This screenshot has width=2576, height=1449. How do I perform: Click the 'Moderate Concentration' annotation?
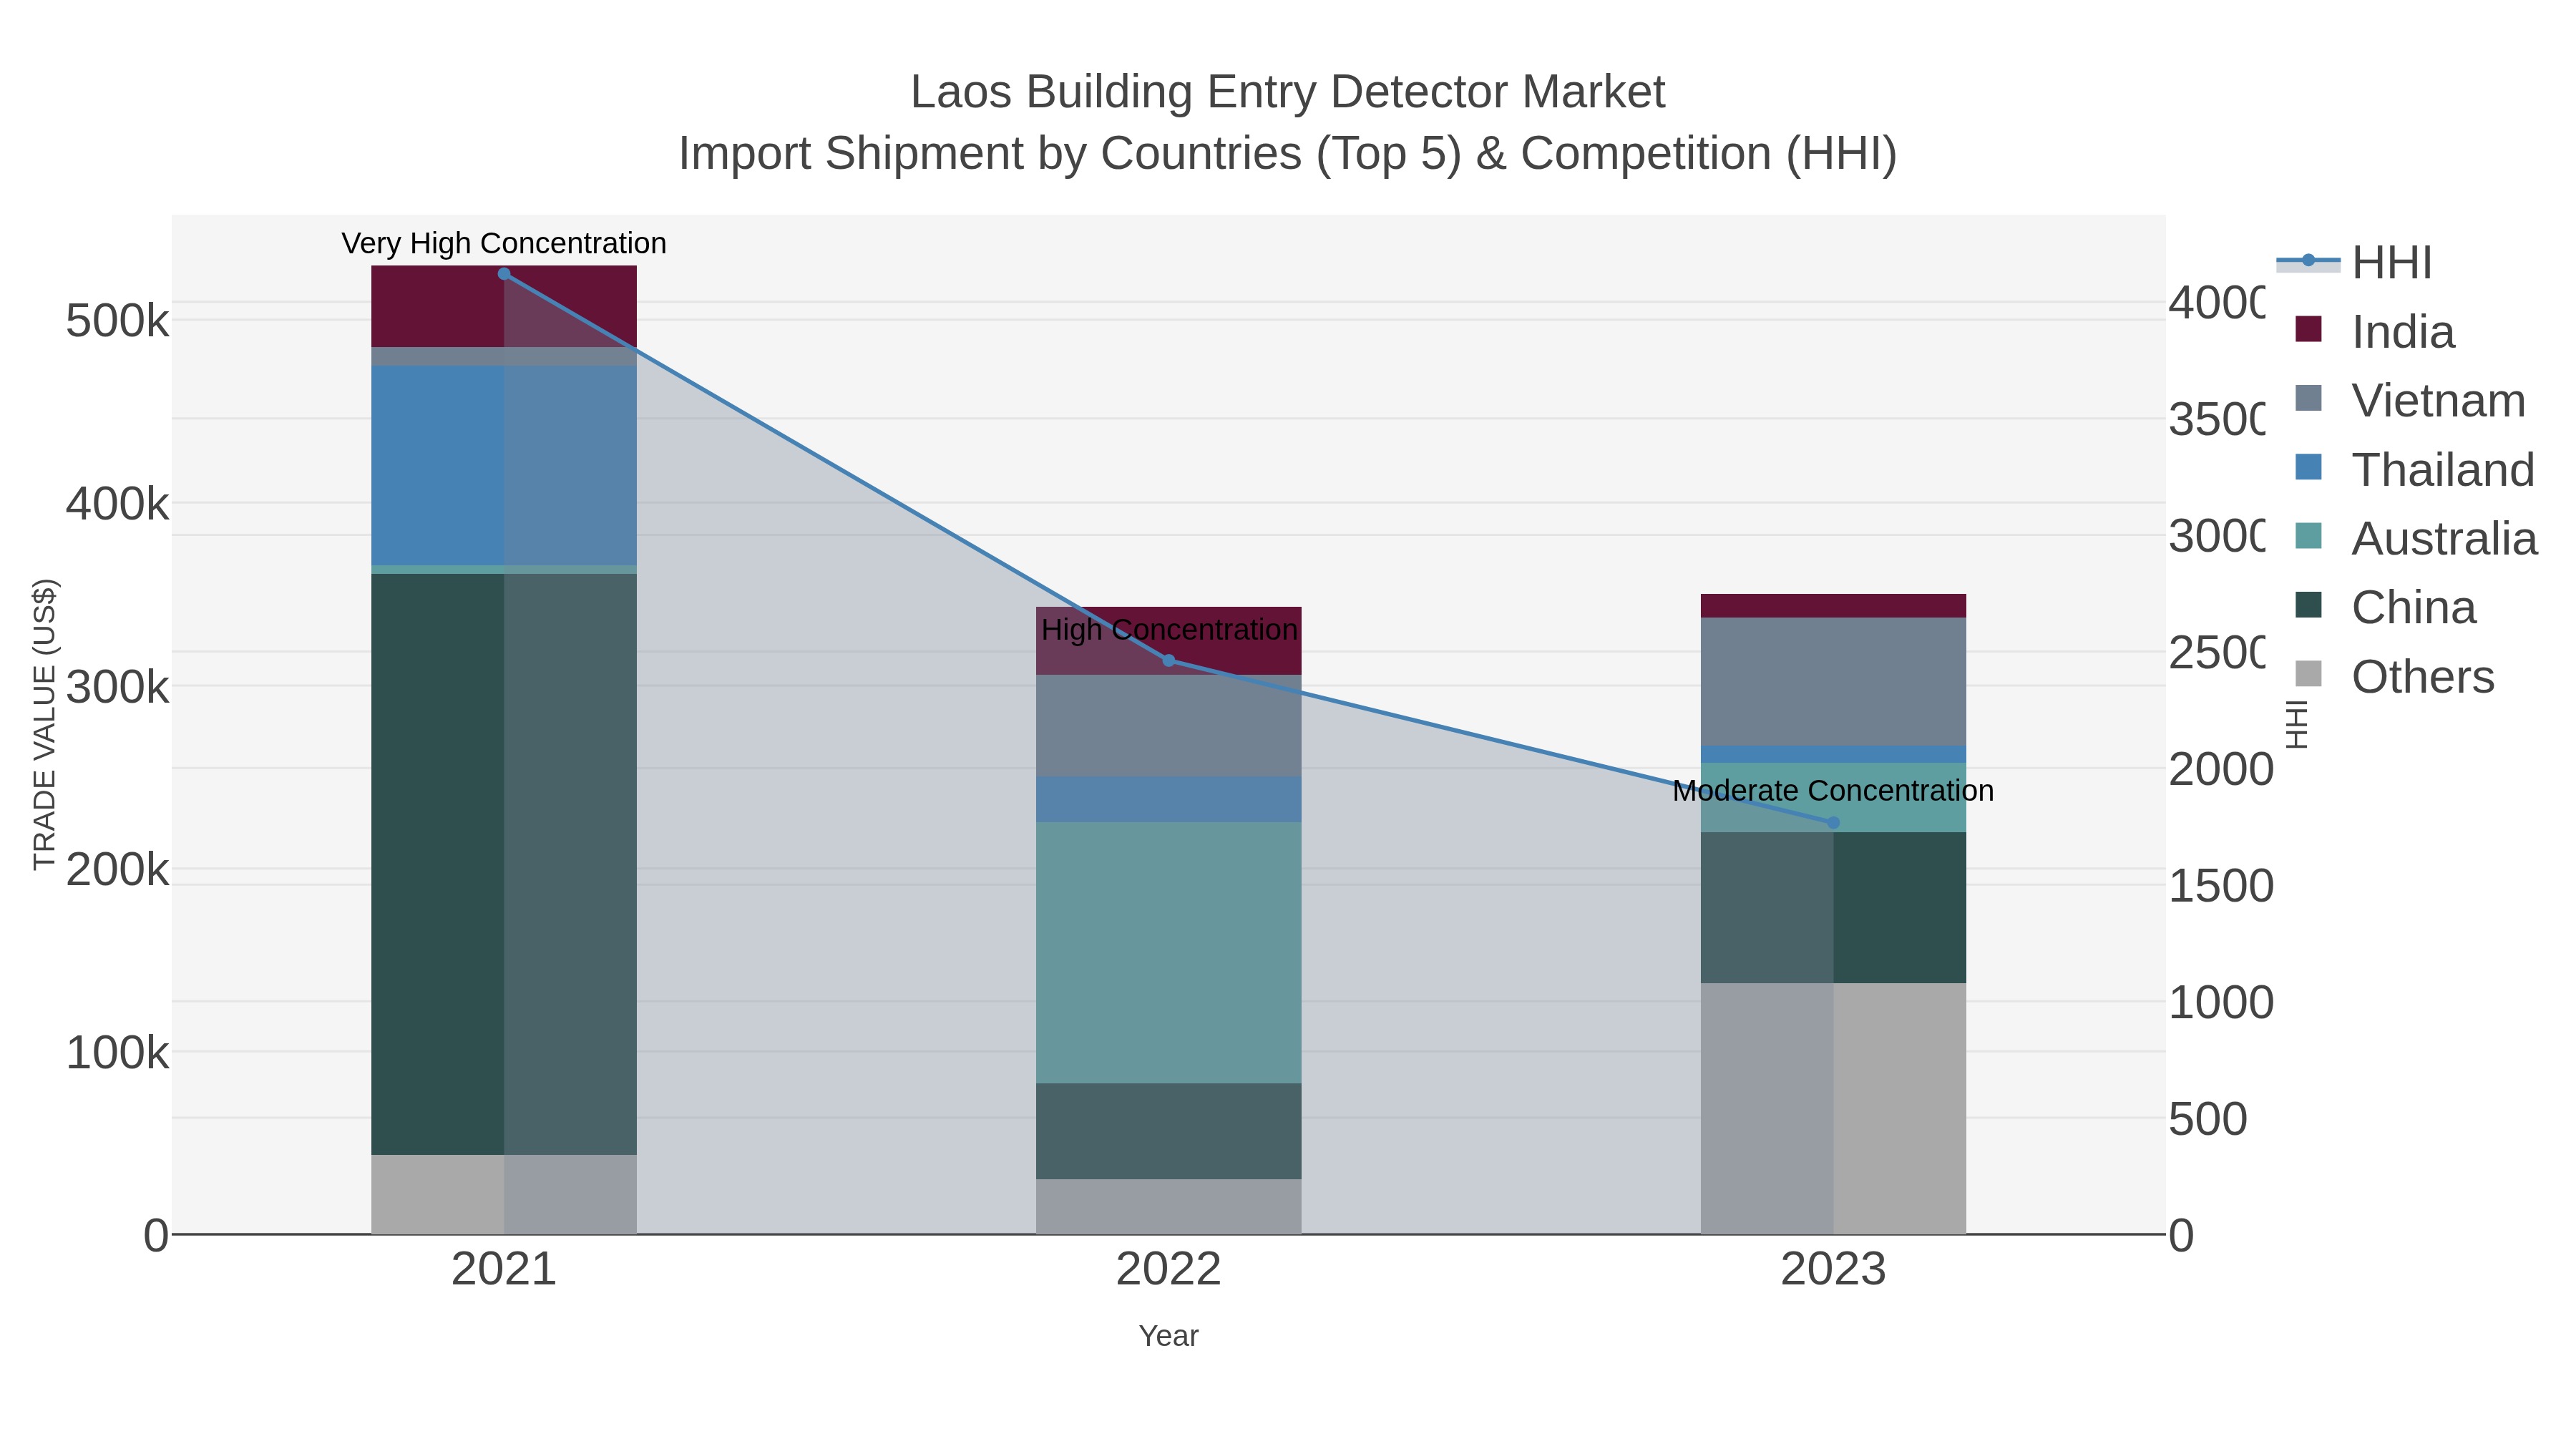click(1833, 791)
